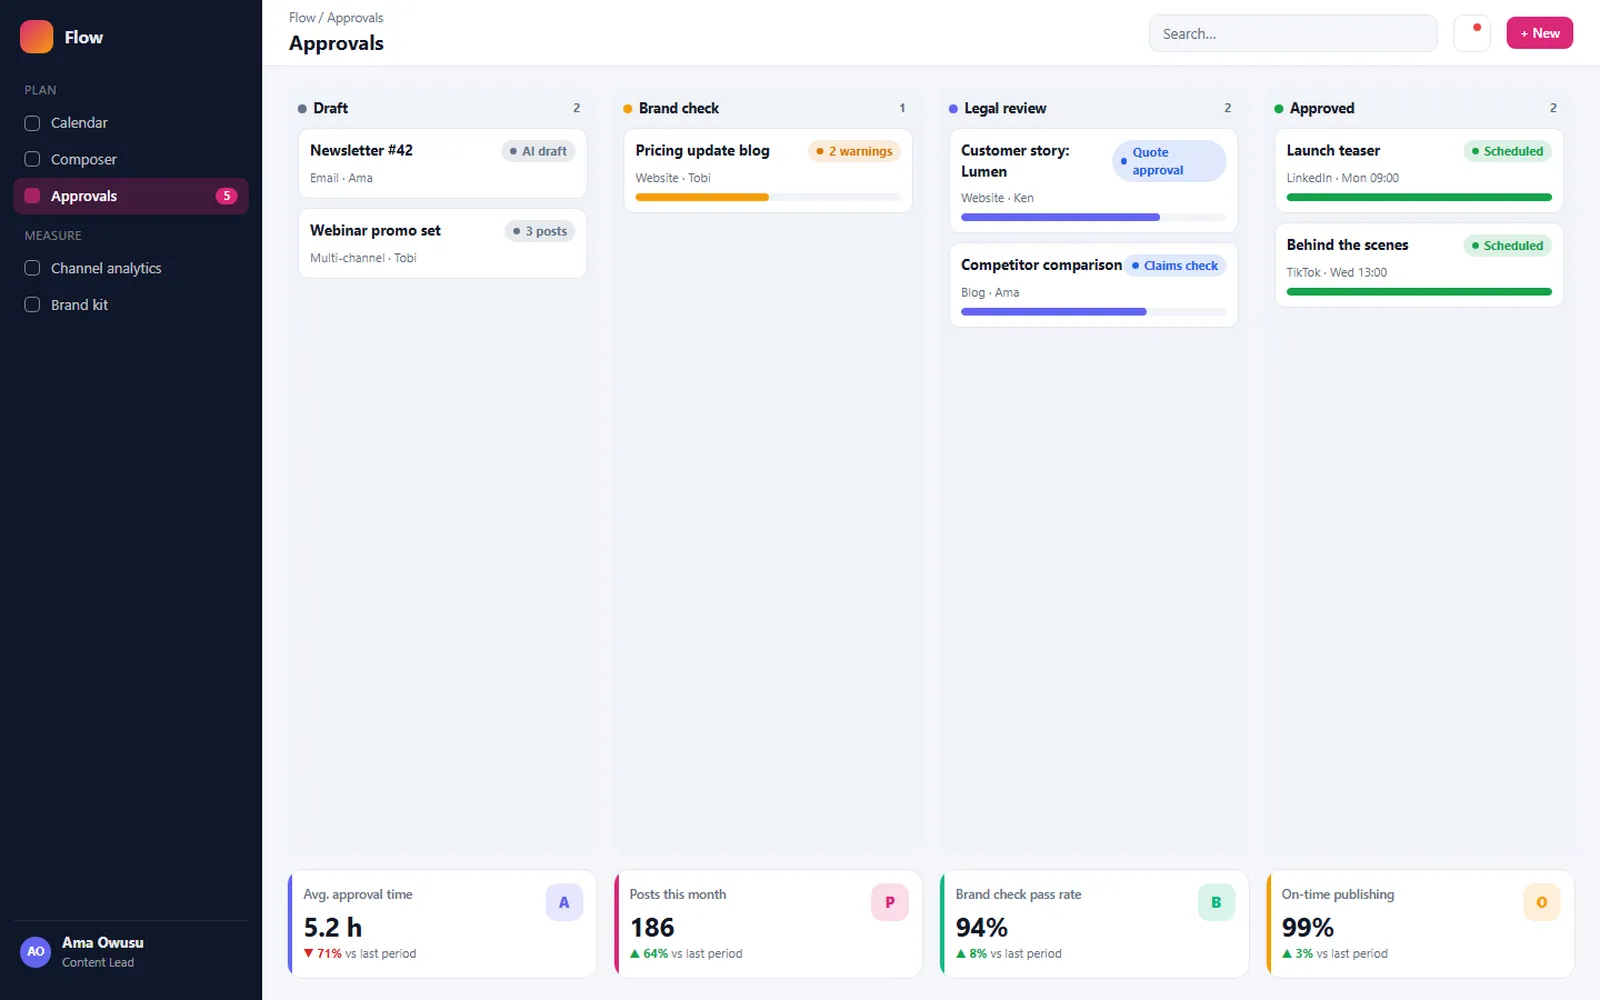Go to the Composer page
Viewport: 1600px width, 1000px height.
click(131, 159)
